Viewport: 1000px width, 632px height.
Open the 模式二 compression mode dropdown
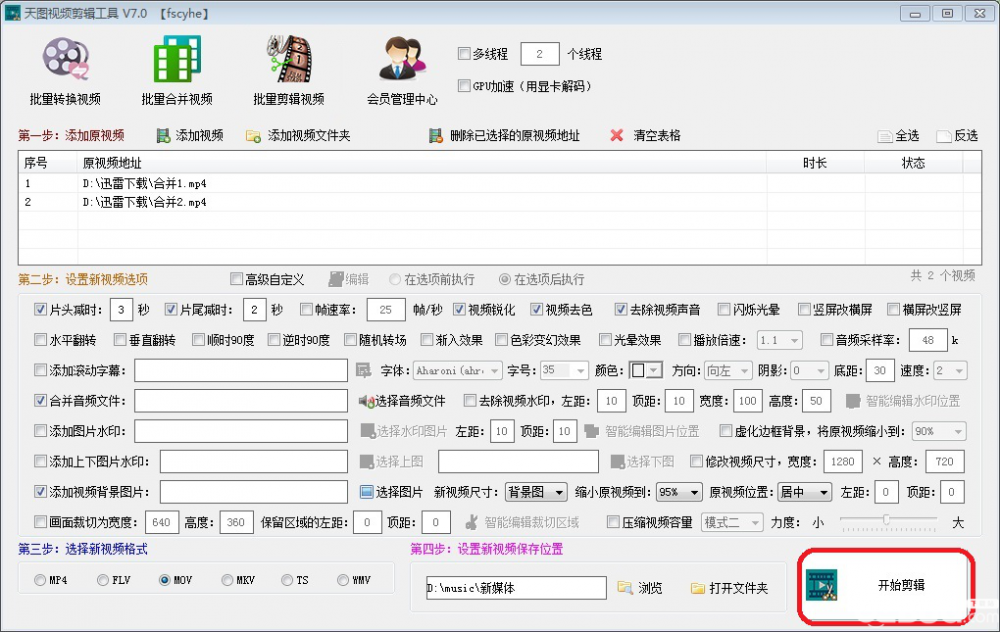pyautogui.click(x=732, y=522)
